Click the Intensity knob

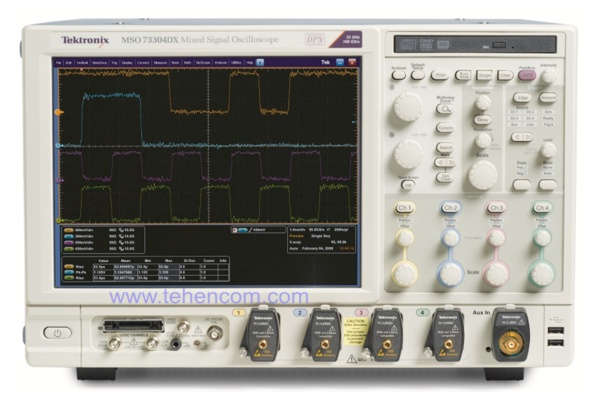548,76
